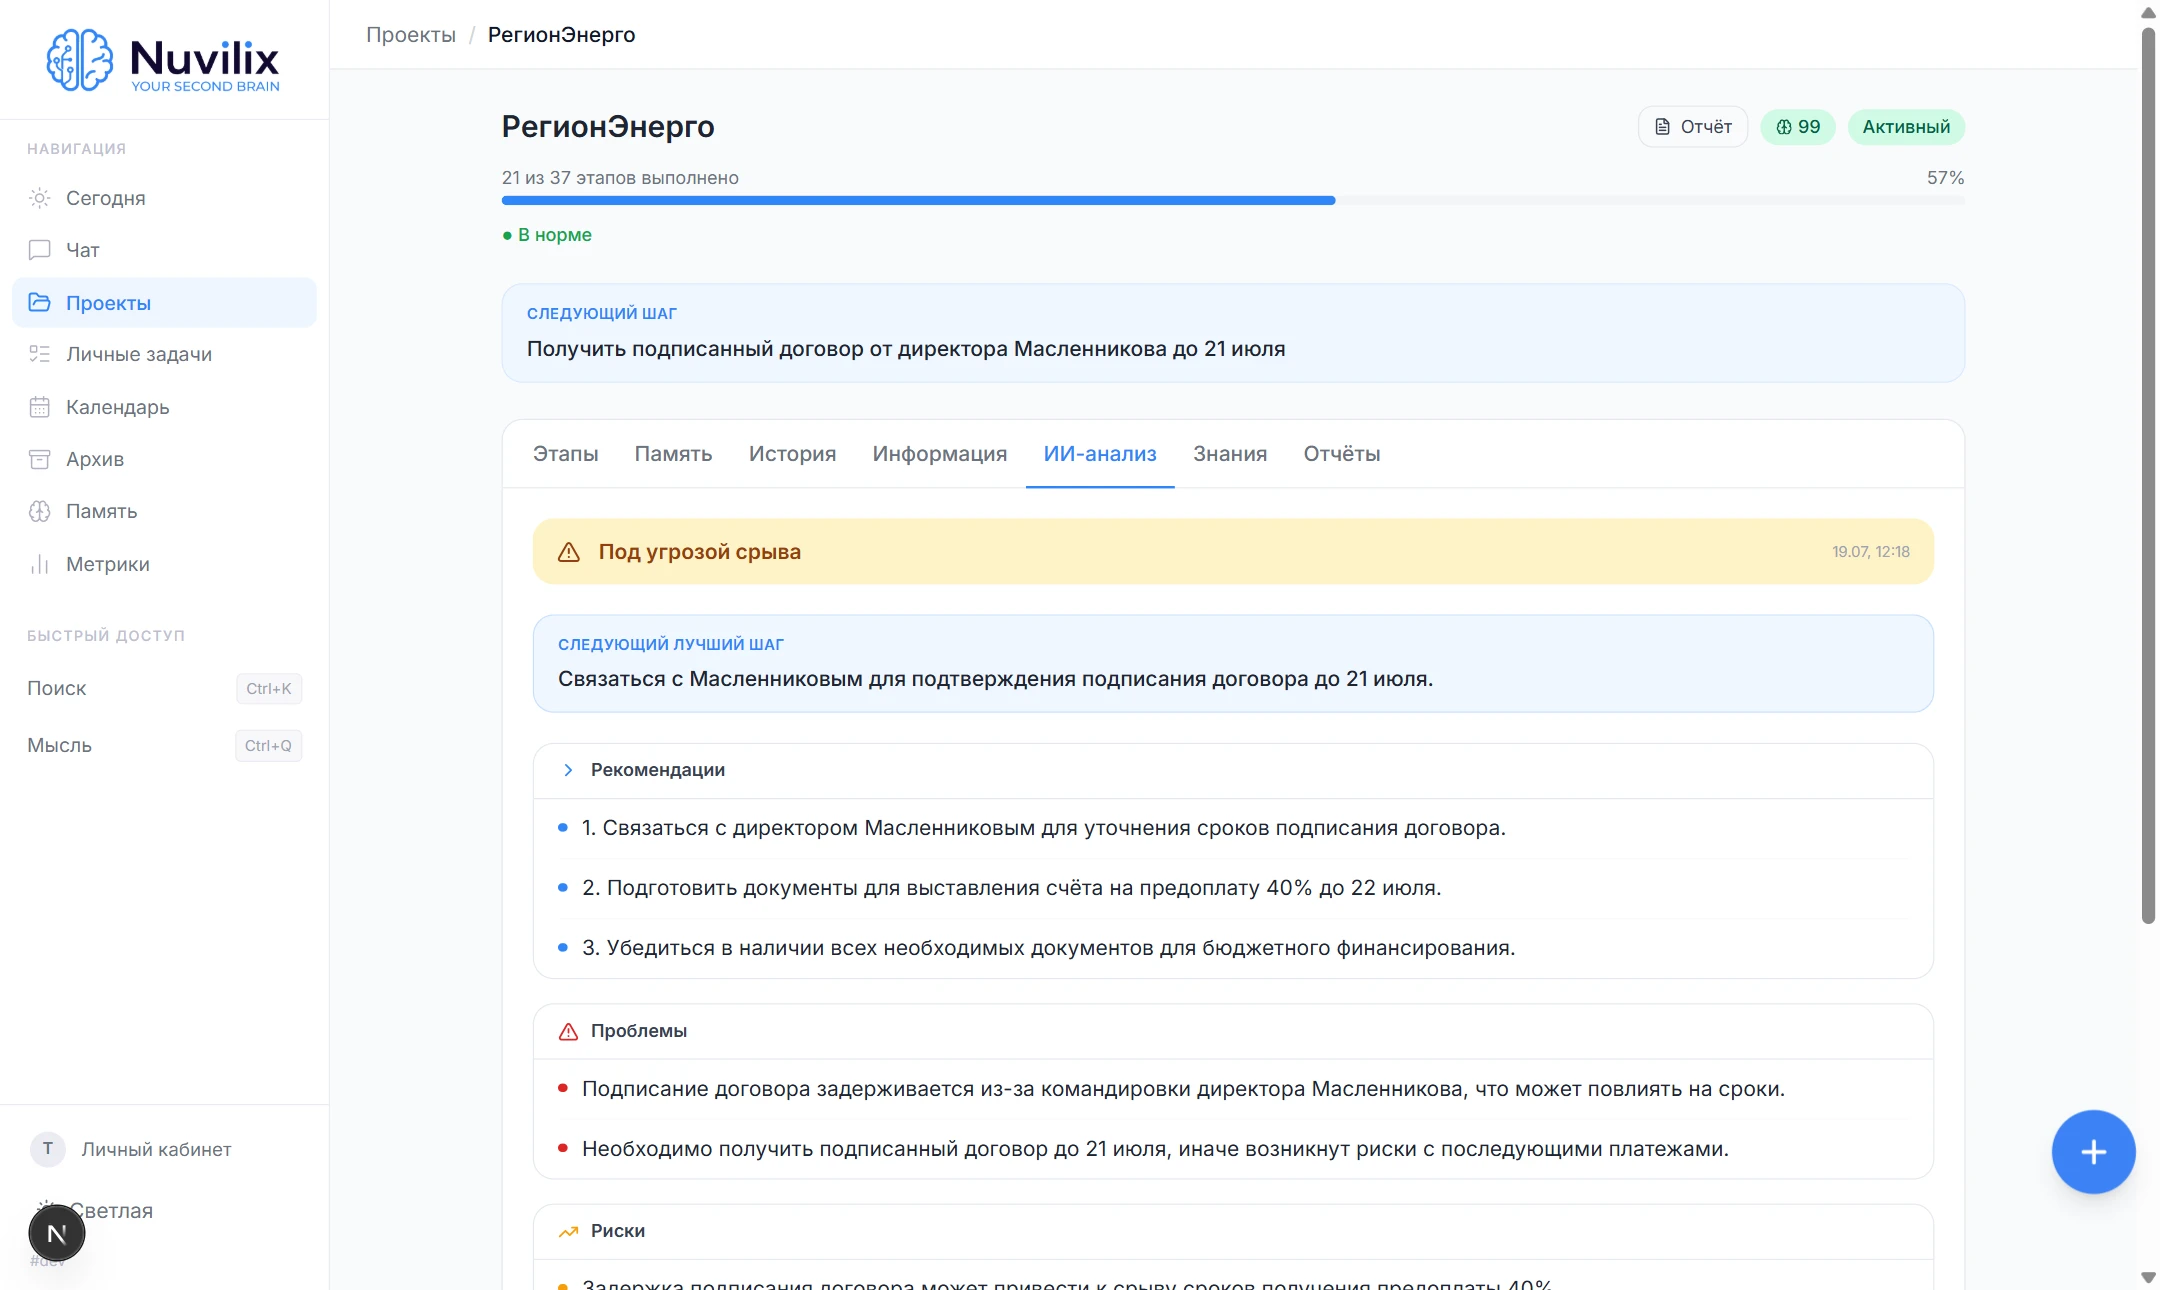
Task: Click the Отчёт button
Action: (x=1693, y=127)
